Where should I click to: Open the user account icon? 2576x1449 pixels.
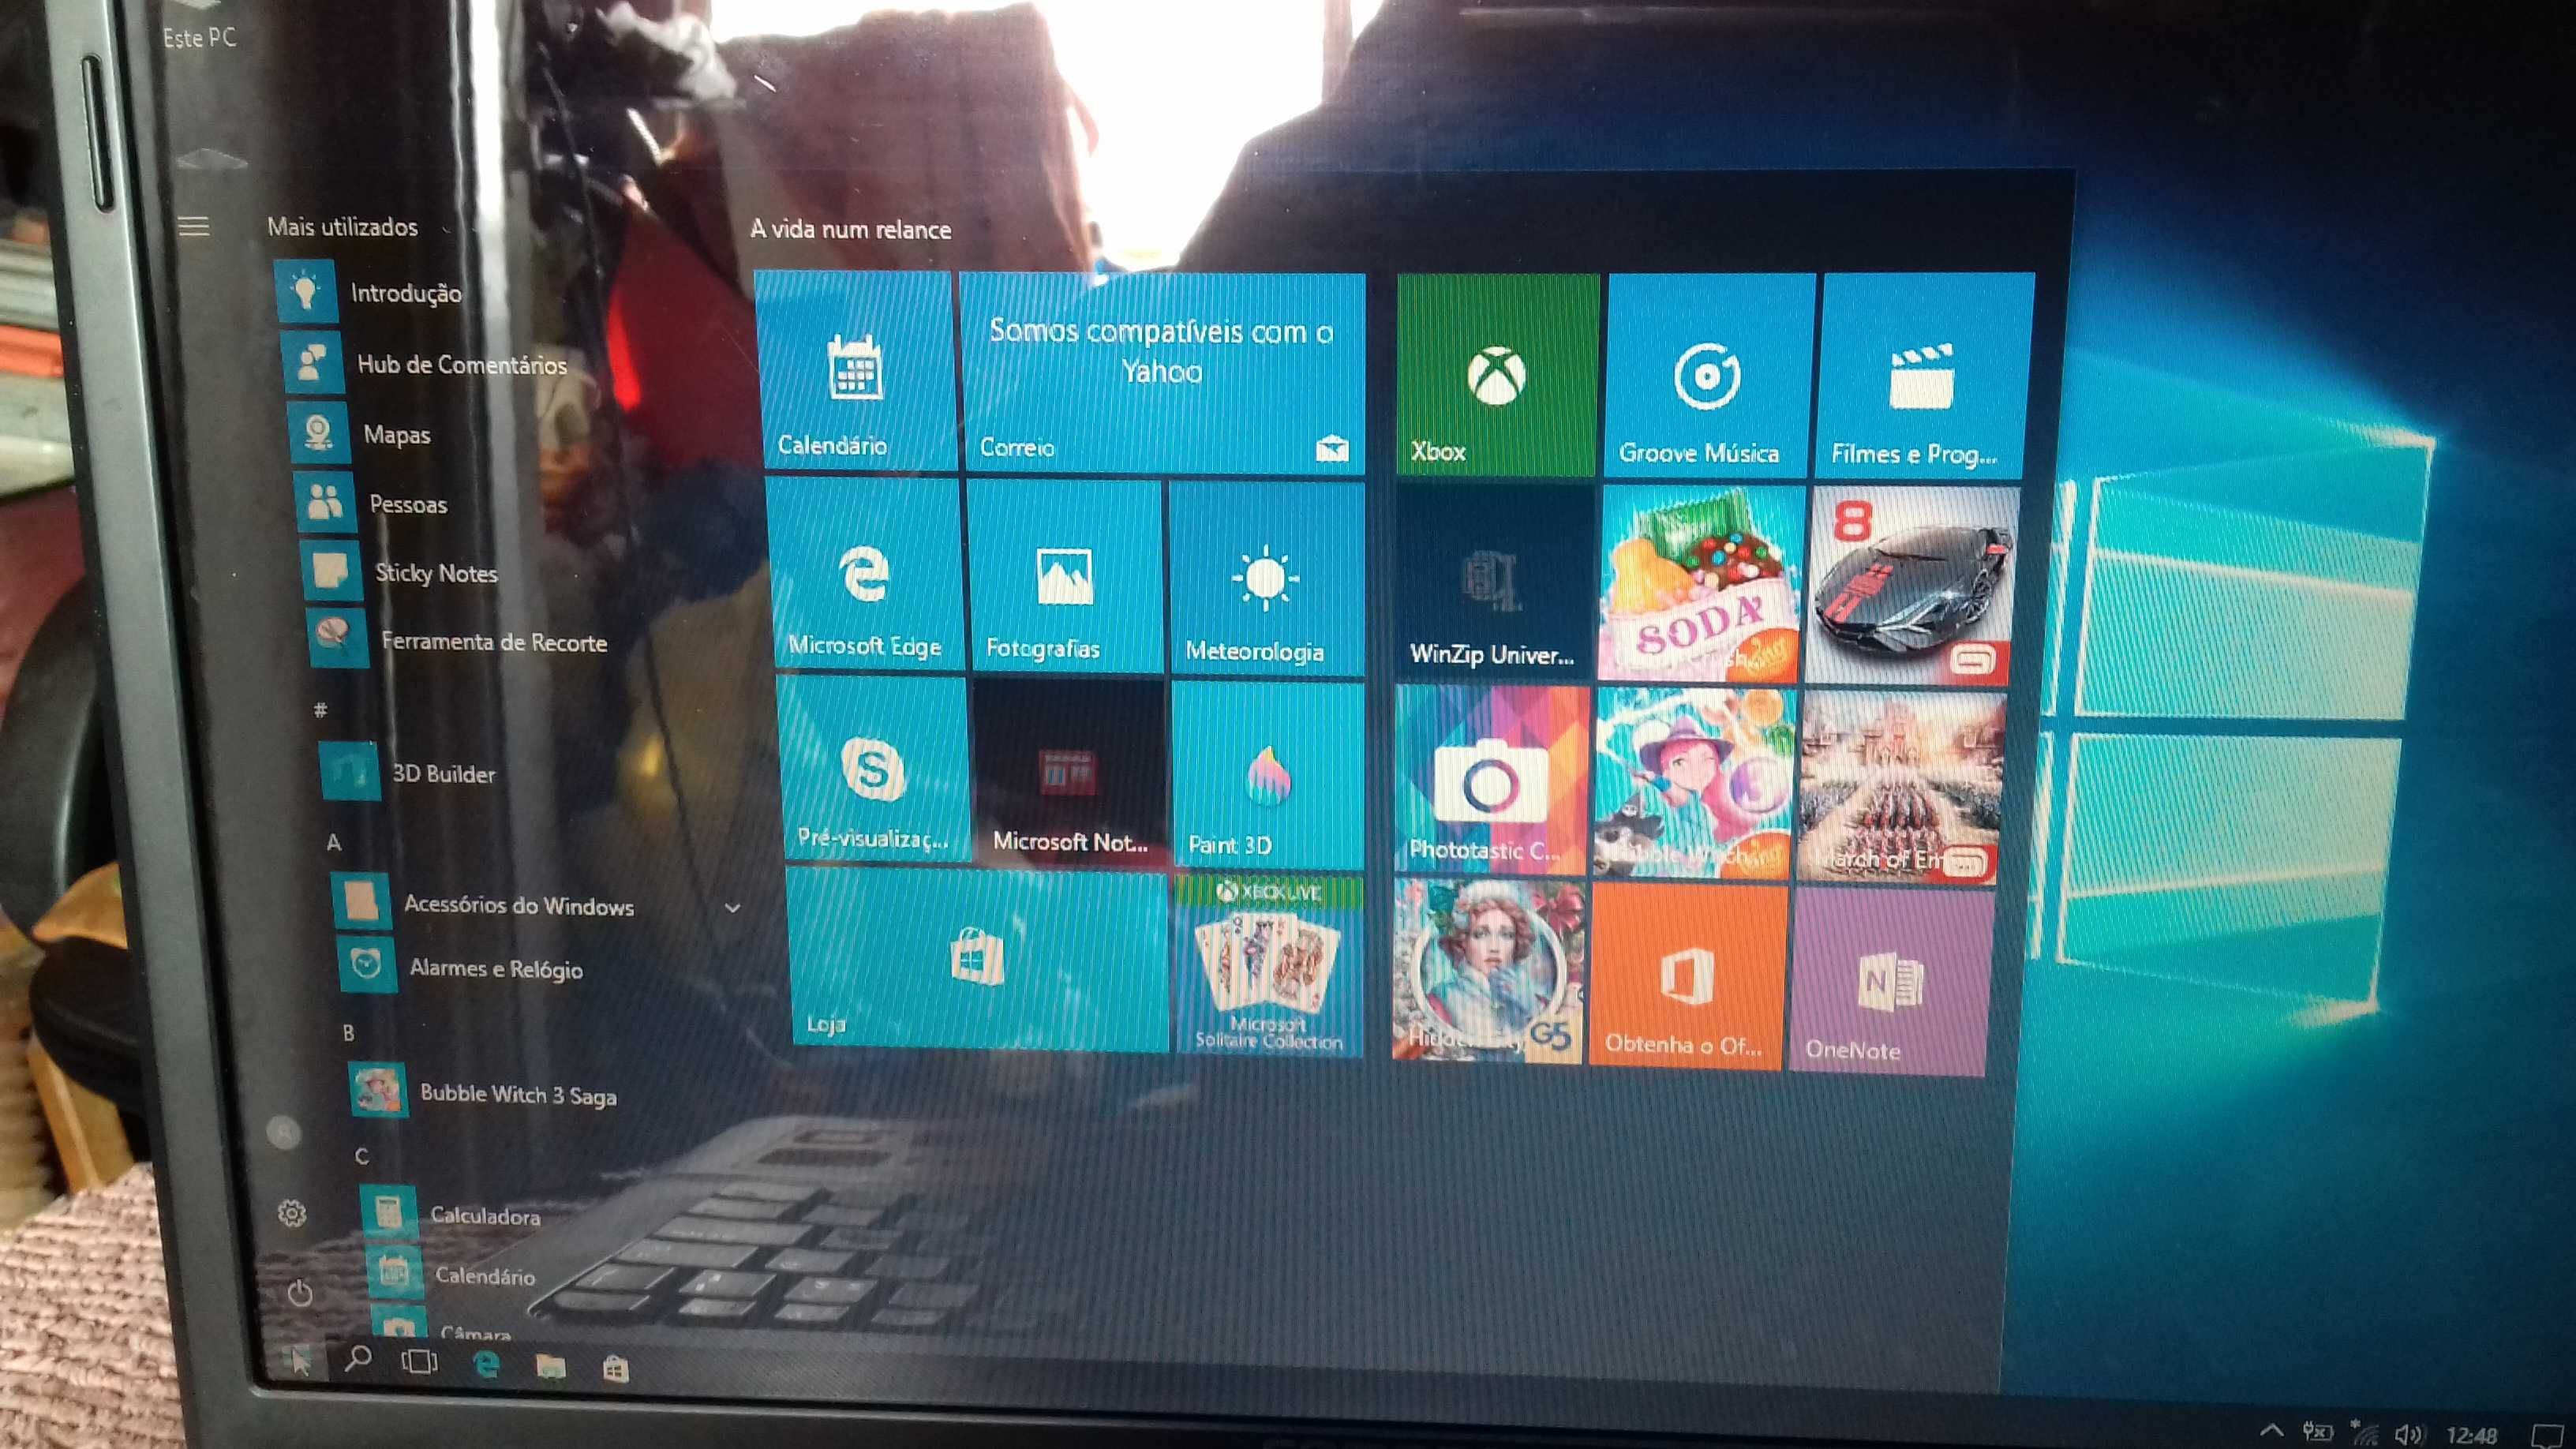point(284,1132)
